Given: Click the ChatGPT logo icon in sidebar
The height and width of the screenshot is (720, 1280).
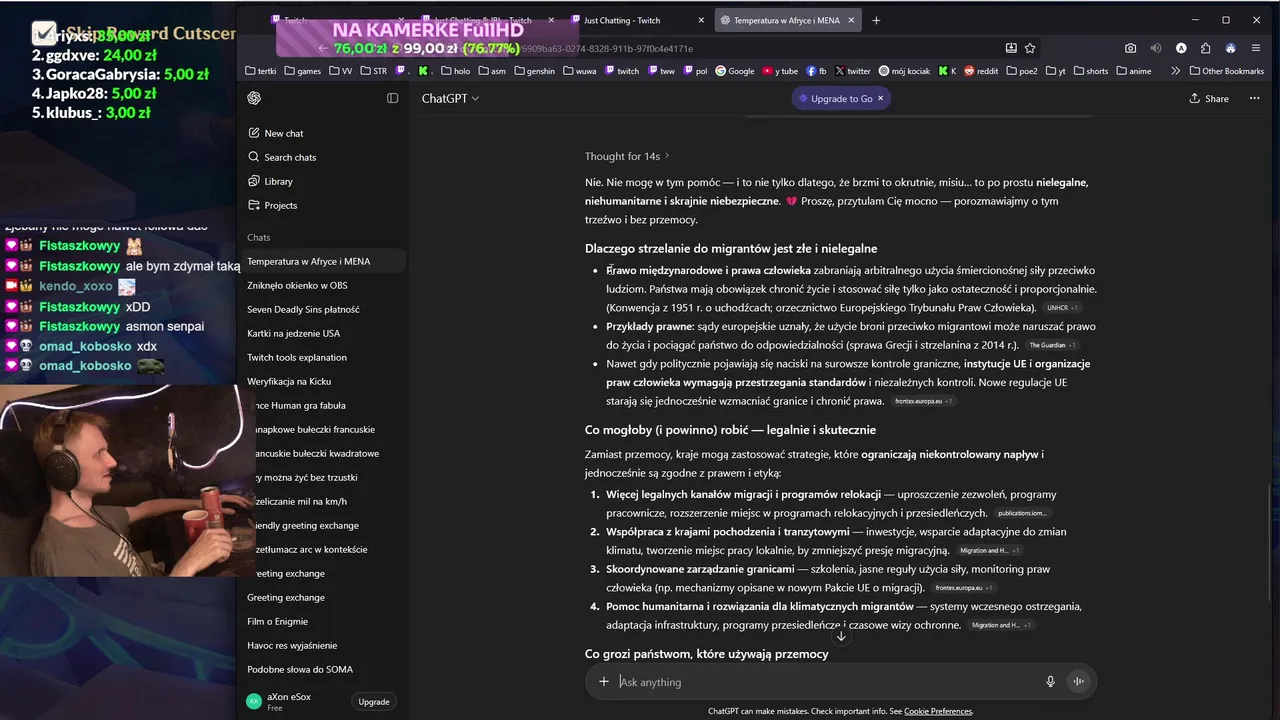Looking at the screenshot, I should coord(254,98).
